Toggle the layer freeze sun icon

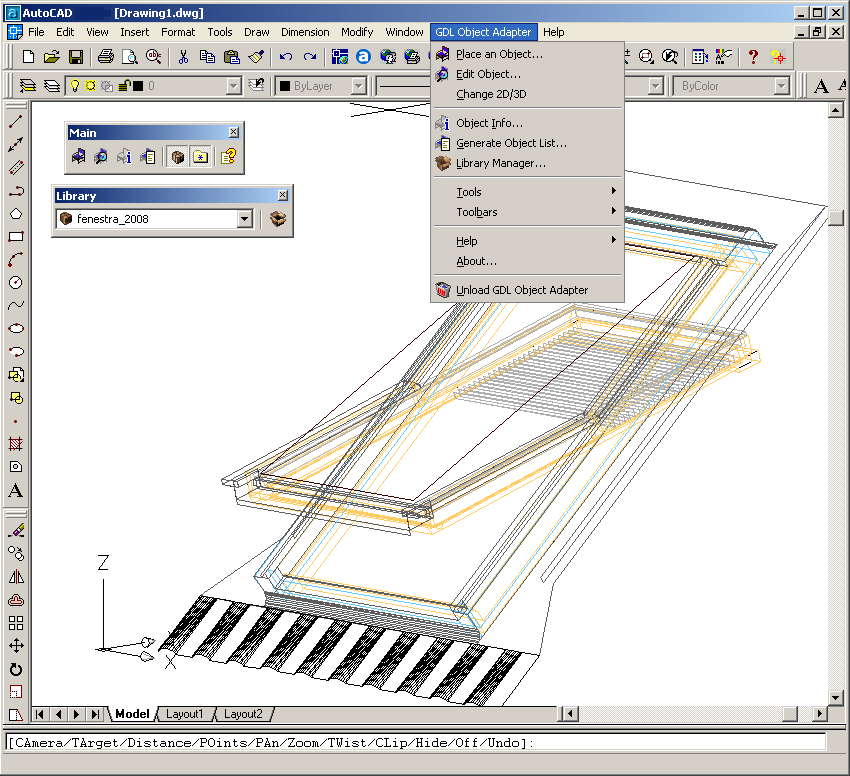pyautogui.click(x=91, y=86)
